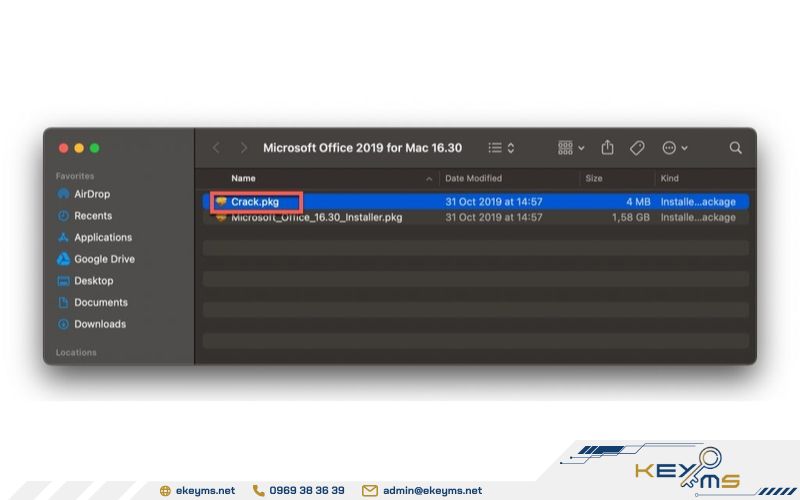Click the Microsoft_Office_16.30_Installer.pkg package icon
The width and height of the screenshot is (800, 500).
coord(220,218)
